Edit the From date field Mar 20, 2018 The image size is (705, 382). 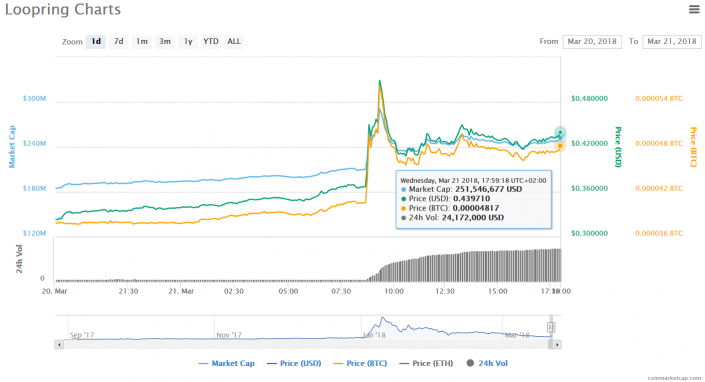click(x=592, y=41)
